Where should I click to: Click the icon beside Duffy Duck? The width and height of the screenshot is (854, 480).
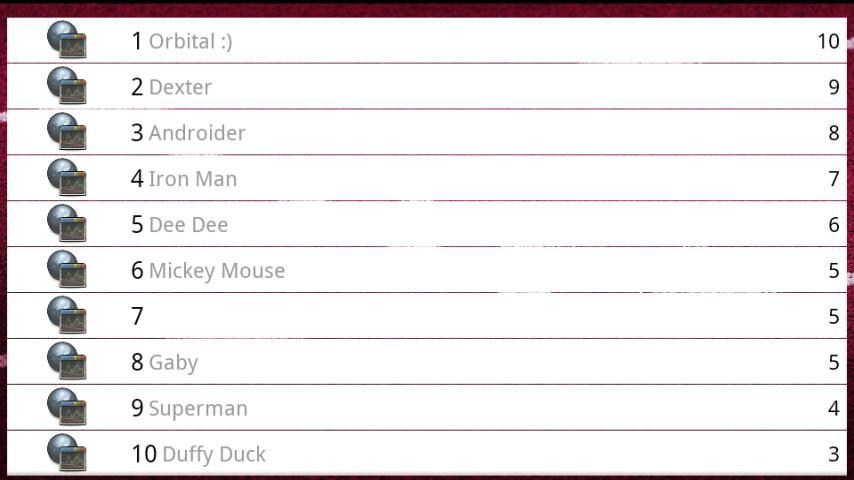coord(67,454)
